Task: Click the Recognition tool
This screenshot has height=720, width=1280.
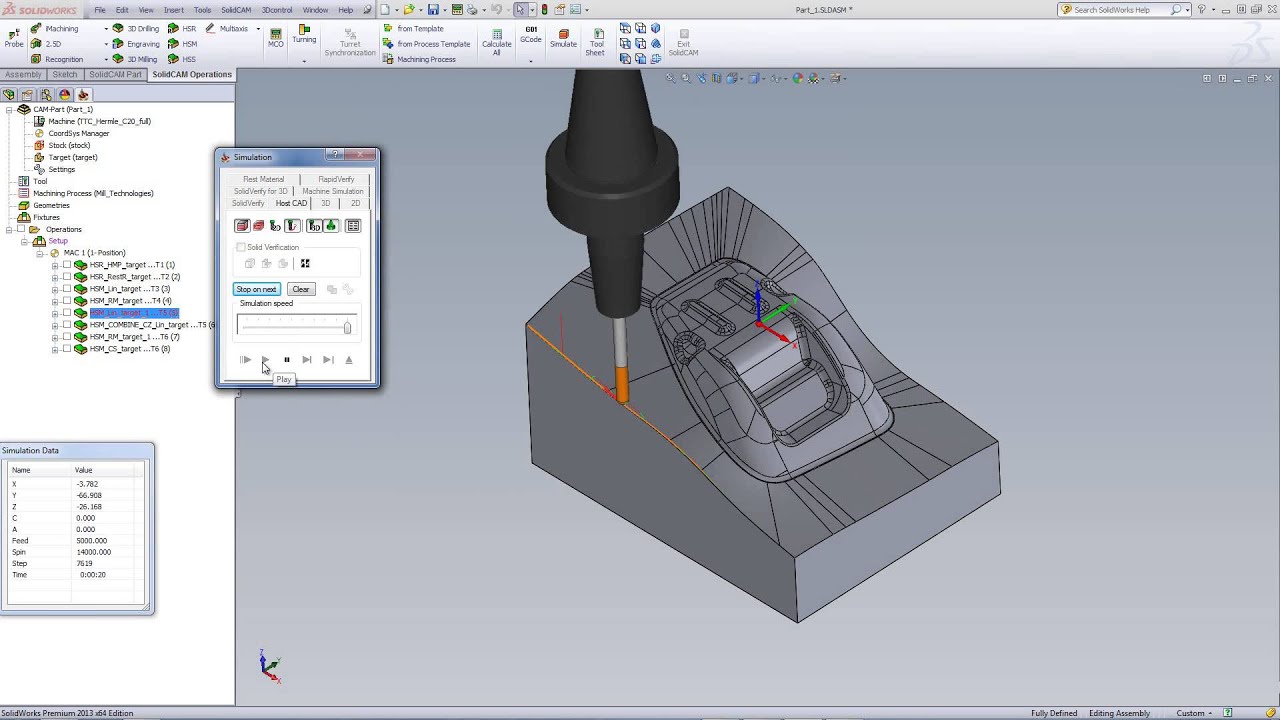Action: 56,59
